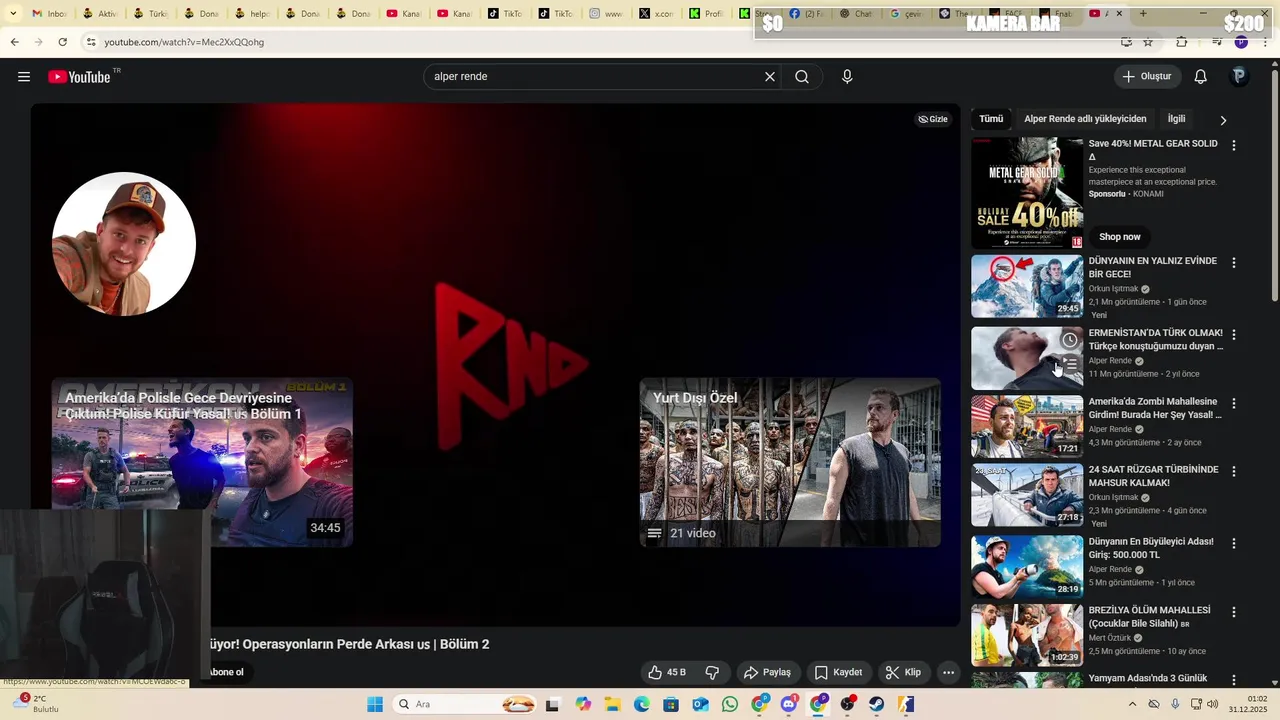
Task: Click the search magnifier button
Action: [802, 77]
